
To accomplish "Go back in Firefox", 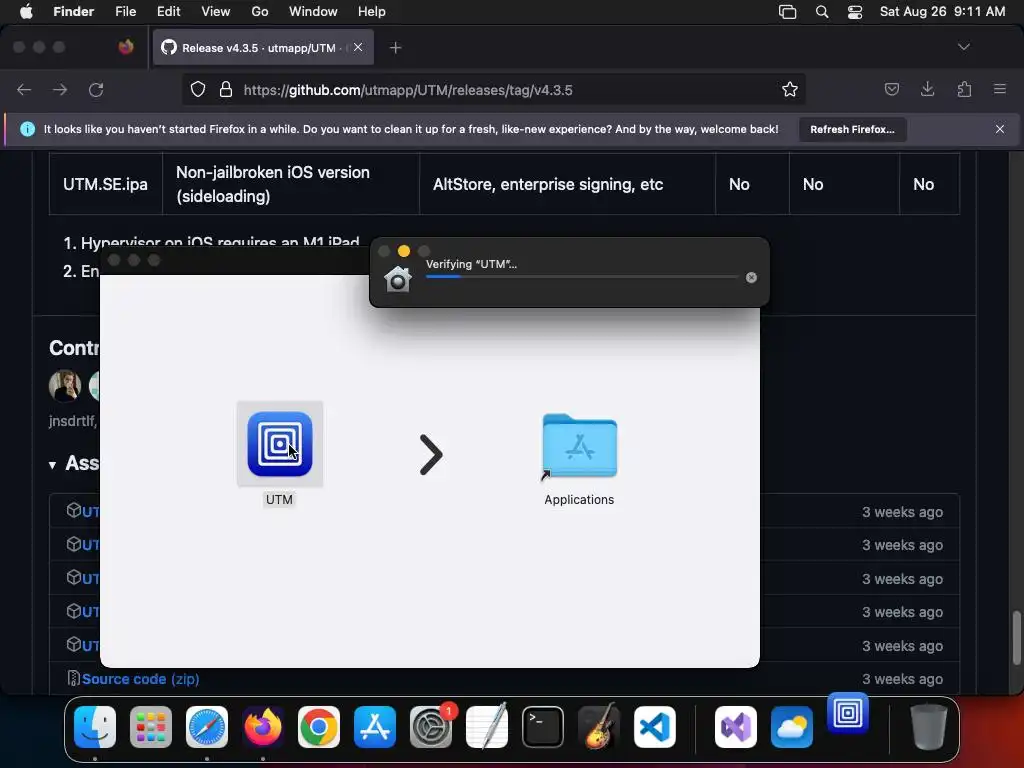I will click(24, 89).
